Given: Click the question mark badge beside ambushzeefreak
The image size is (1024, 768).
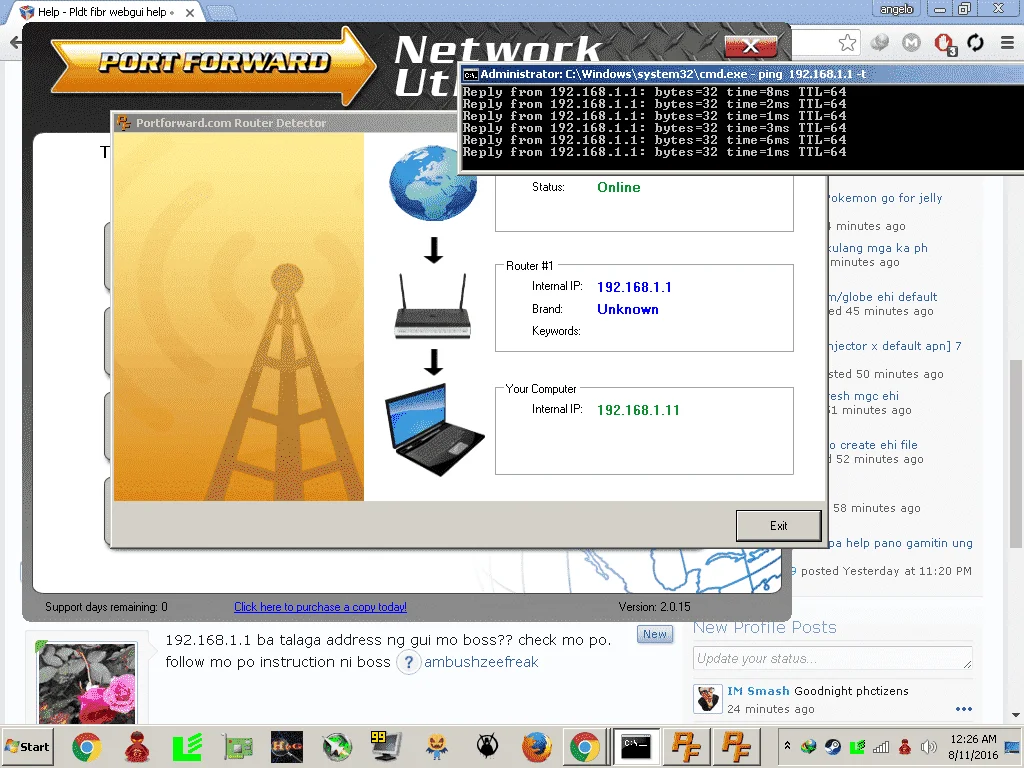Looking at the screenshot, I should tap(408, 663).
